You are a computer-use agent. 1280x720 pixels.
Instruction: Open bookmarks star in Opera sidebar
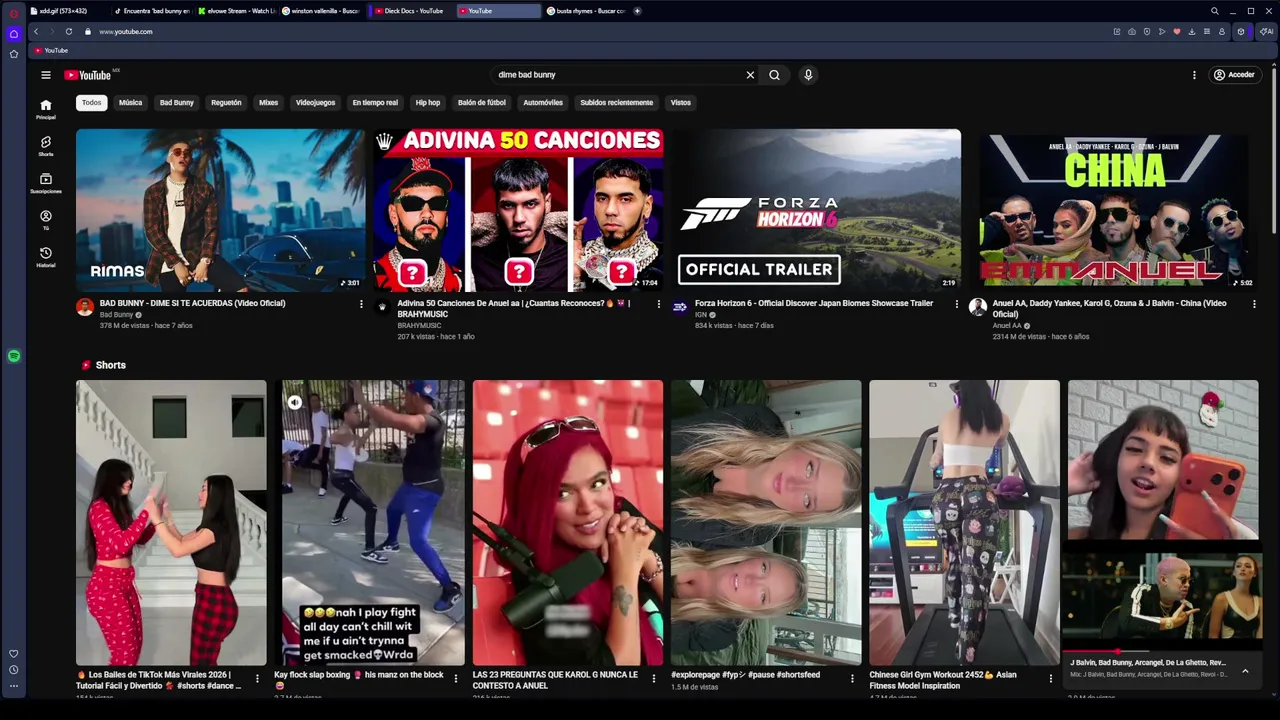pyautogui.click(x=14, y=54)
